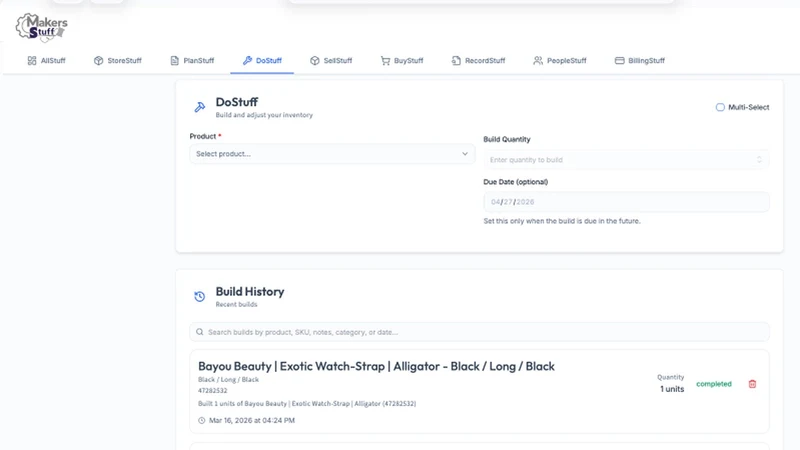Viewport: 800px width, 450px height.
Task: Switch to the PlanStuff tab
Action: (x=192, y=61)
